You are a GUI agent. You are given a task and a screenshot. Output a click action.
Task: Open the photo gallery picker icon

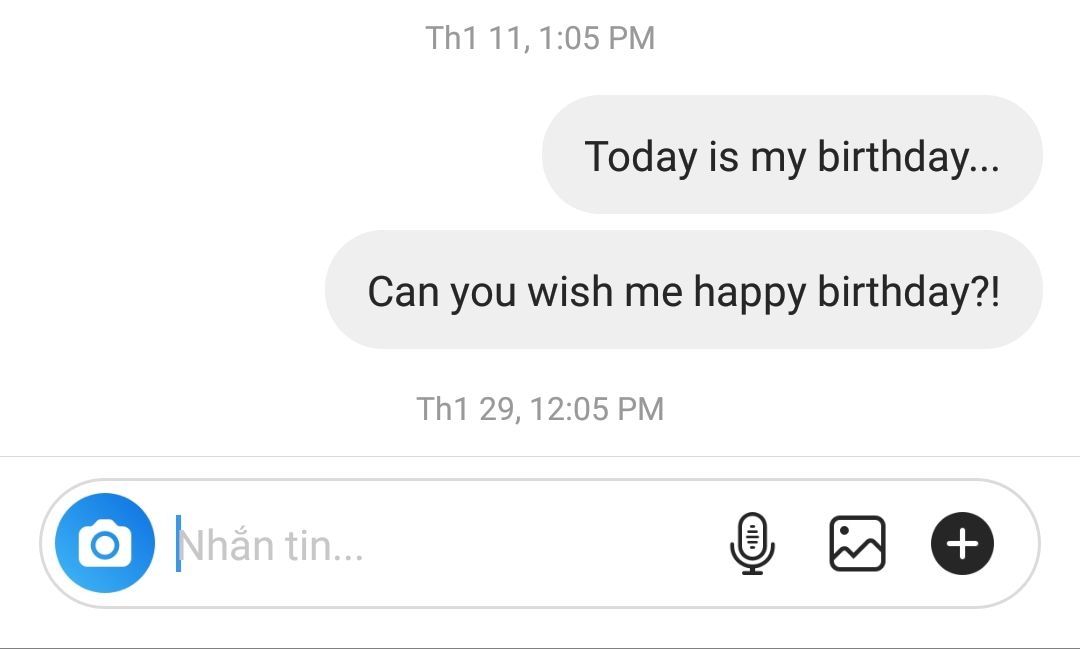(857, 544)
